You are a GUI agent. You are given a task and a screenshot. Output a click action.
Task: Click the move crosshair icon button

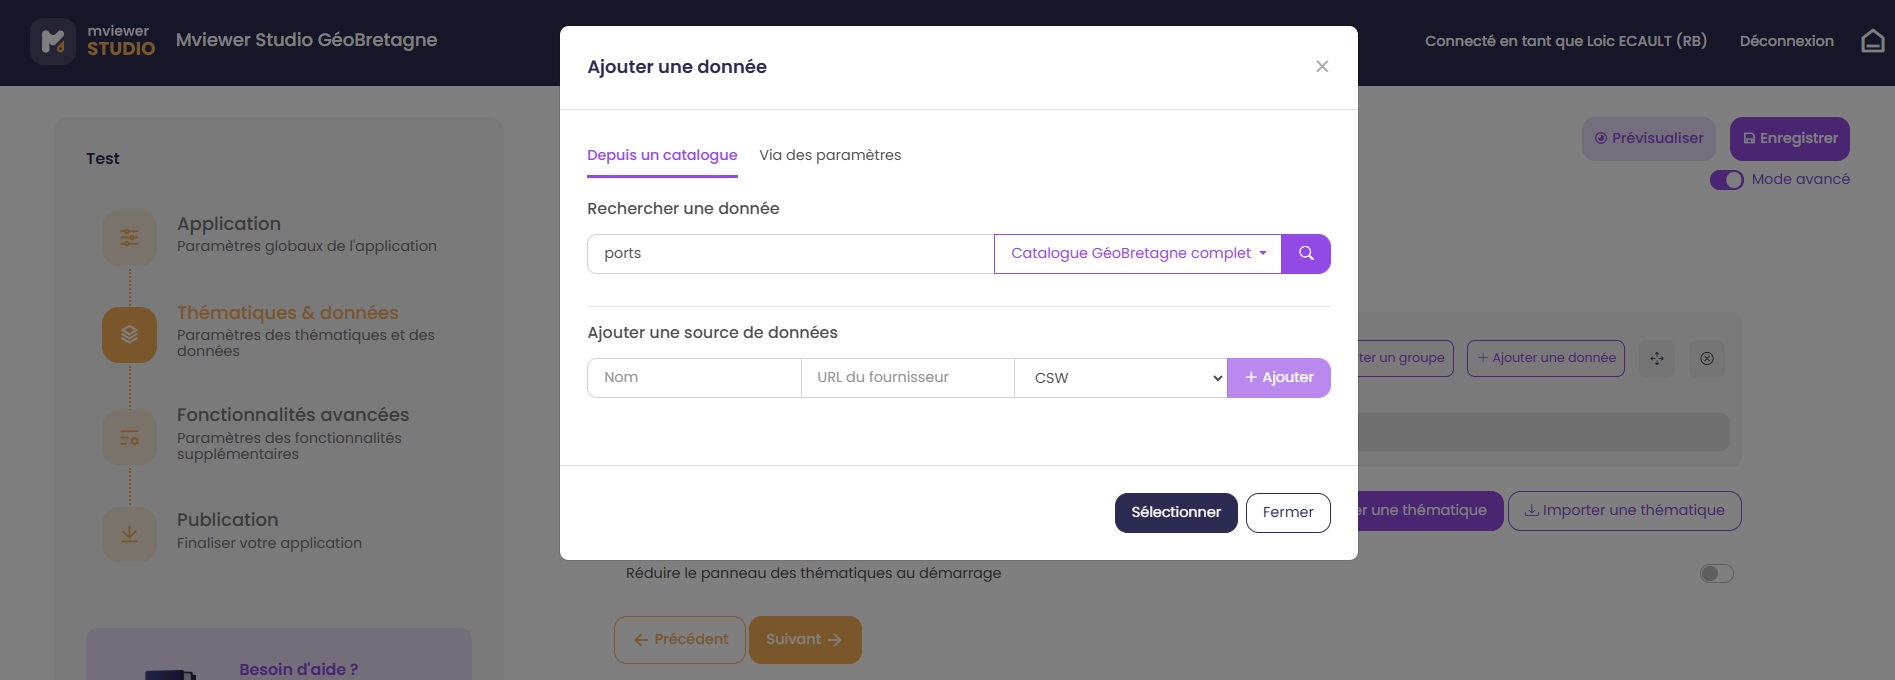point(1657,358)
